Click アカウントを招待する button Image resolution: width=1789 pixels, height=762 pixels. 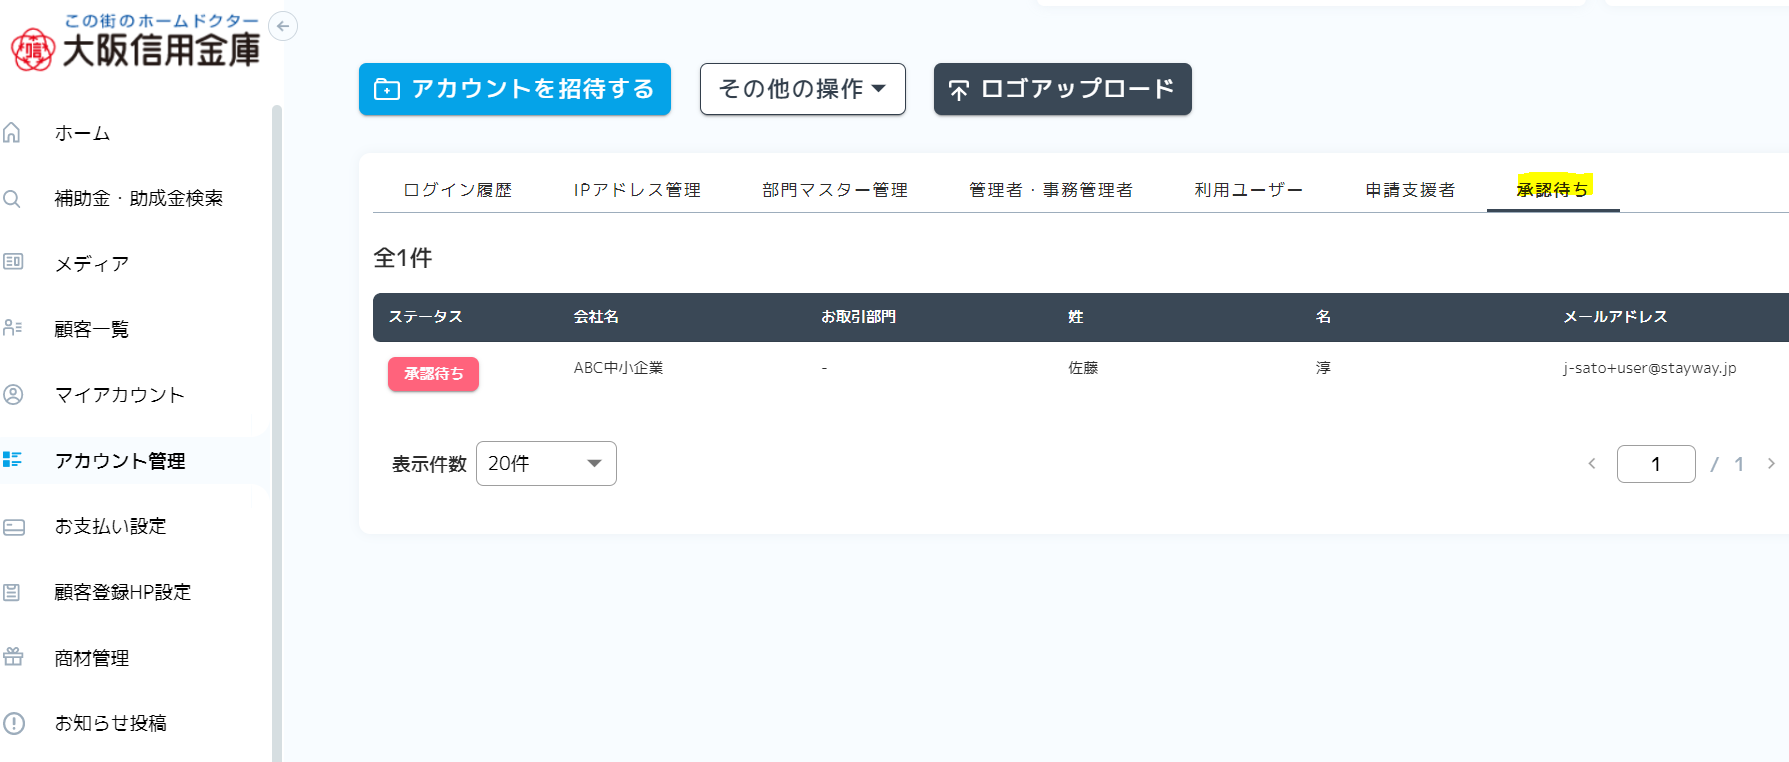(x=515, y=89)
